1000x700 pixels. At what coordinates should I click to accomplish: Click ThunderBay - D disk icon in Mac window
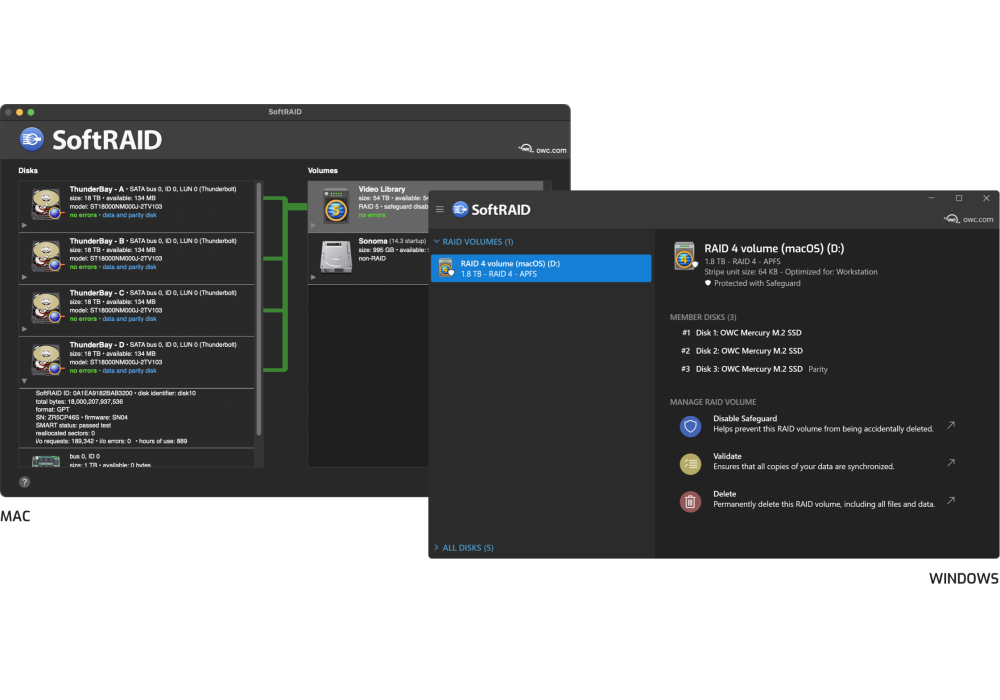(x=47, y=359)
